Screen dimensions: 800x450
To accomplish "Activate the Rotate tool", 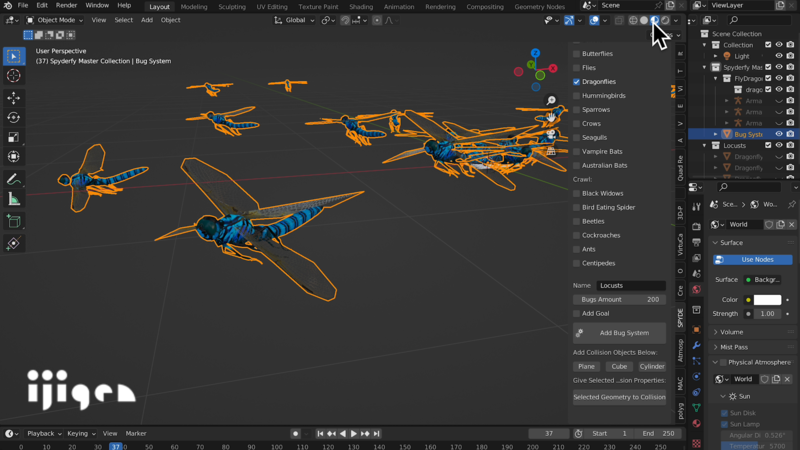I will click(x=14, y=117).
